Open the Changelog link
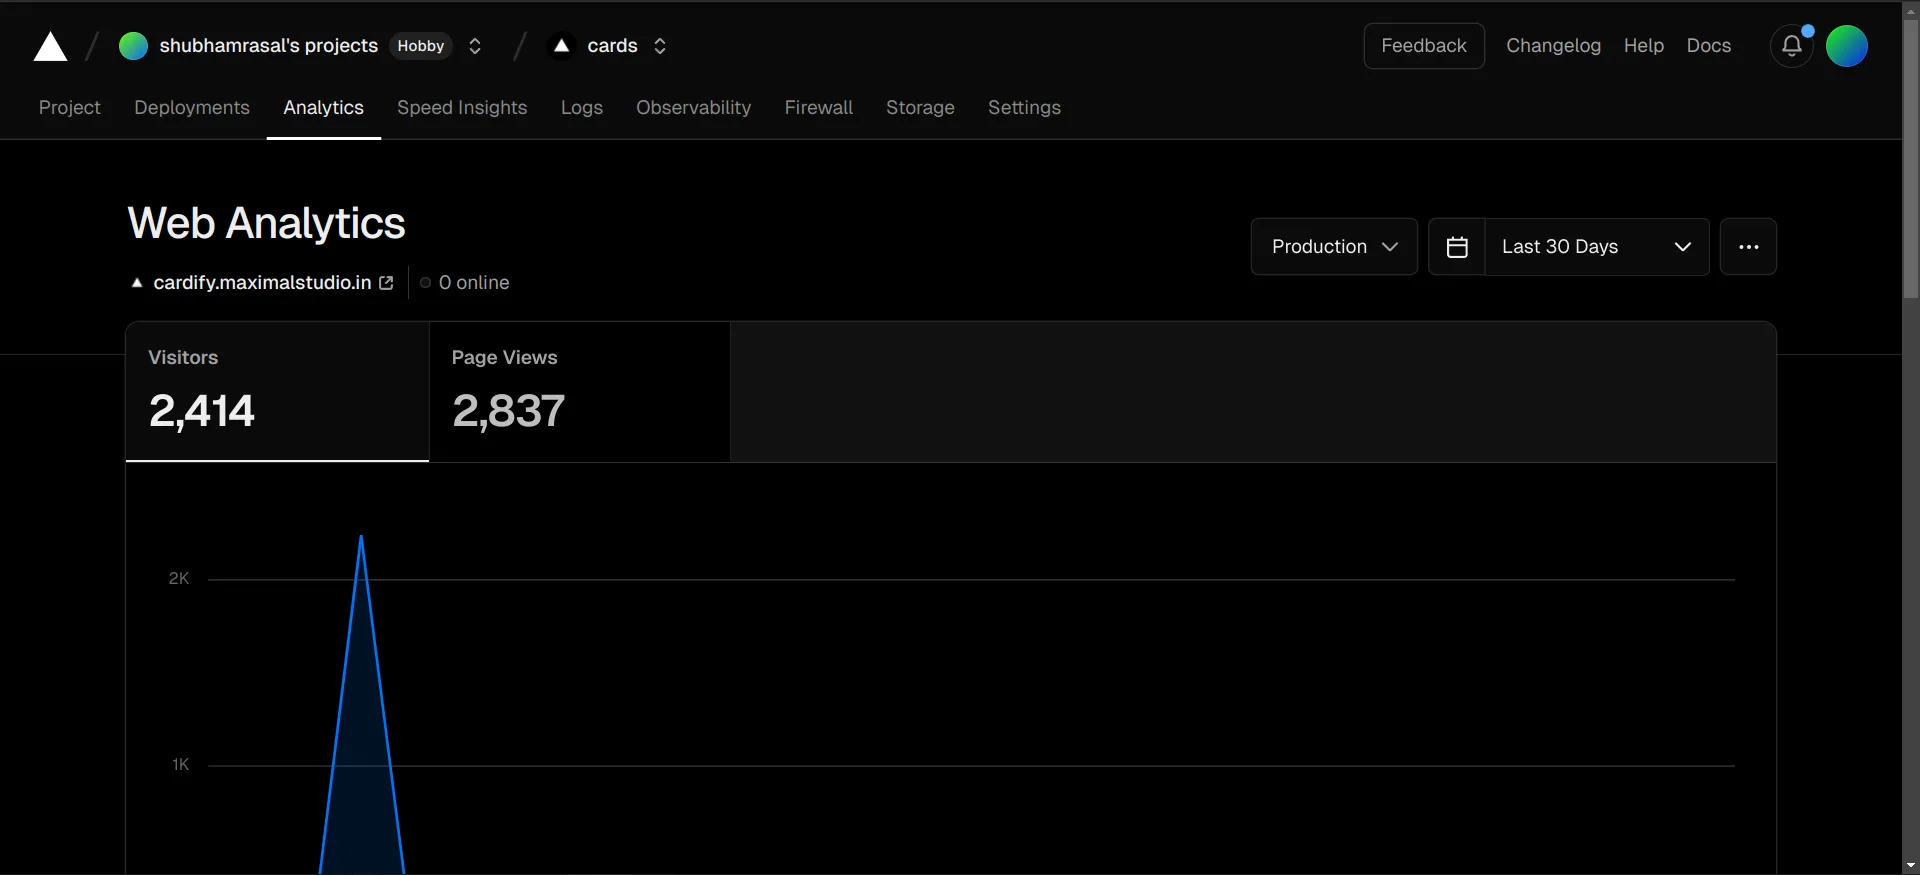 1553,46
